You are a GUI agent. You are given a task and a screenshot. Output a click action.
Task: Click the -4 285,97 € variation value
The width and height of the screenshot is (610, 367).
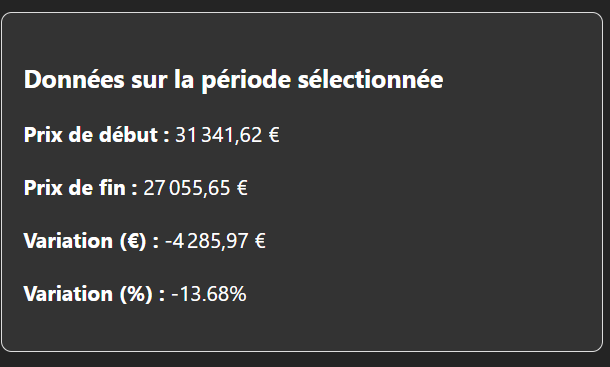pos(215,241)
